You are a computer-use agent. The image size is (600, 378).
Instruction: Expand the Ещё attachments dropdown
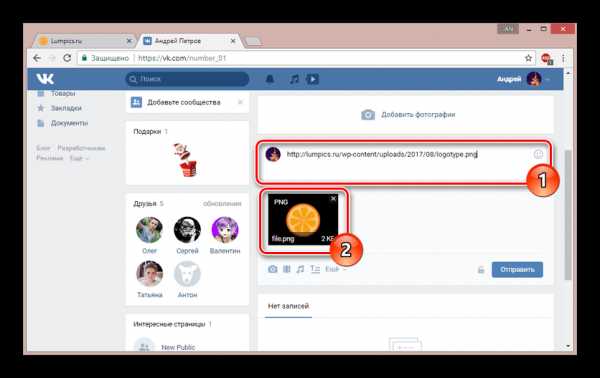pyautogui.click(x=336, y=269)
